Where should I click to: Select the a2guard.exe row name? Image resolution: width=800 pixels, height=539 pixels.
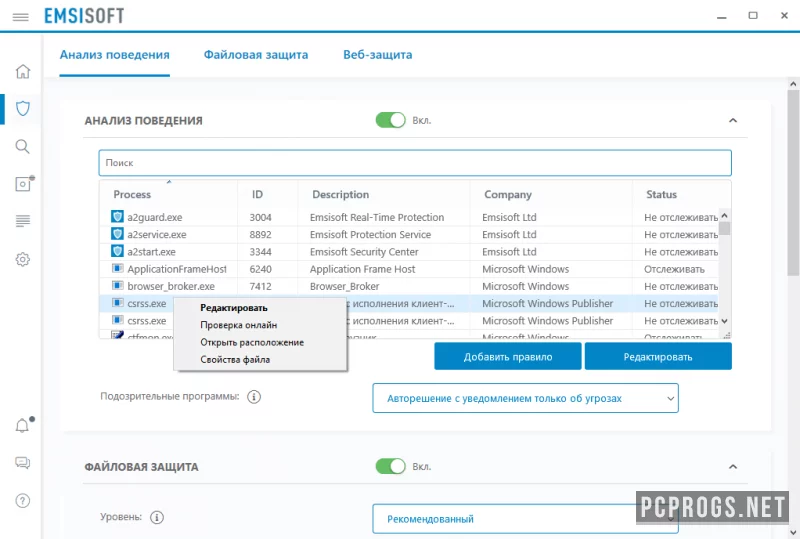pyautogui.click(x=155, y=217)
